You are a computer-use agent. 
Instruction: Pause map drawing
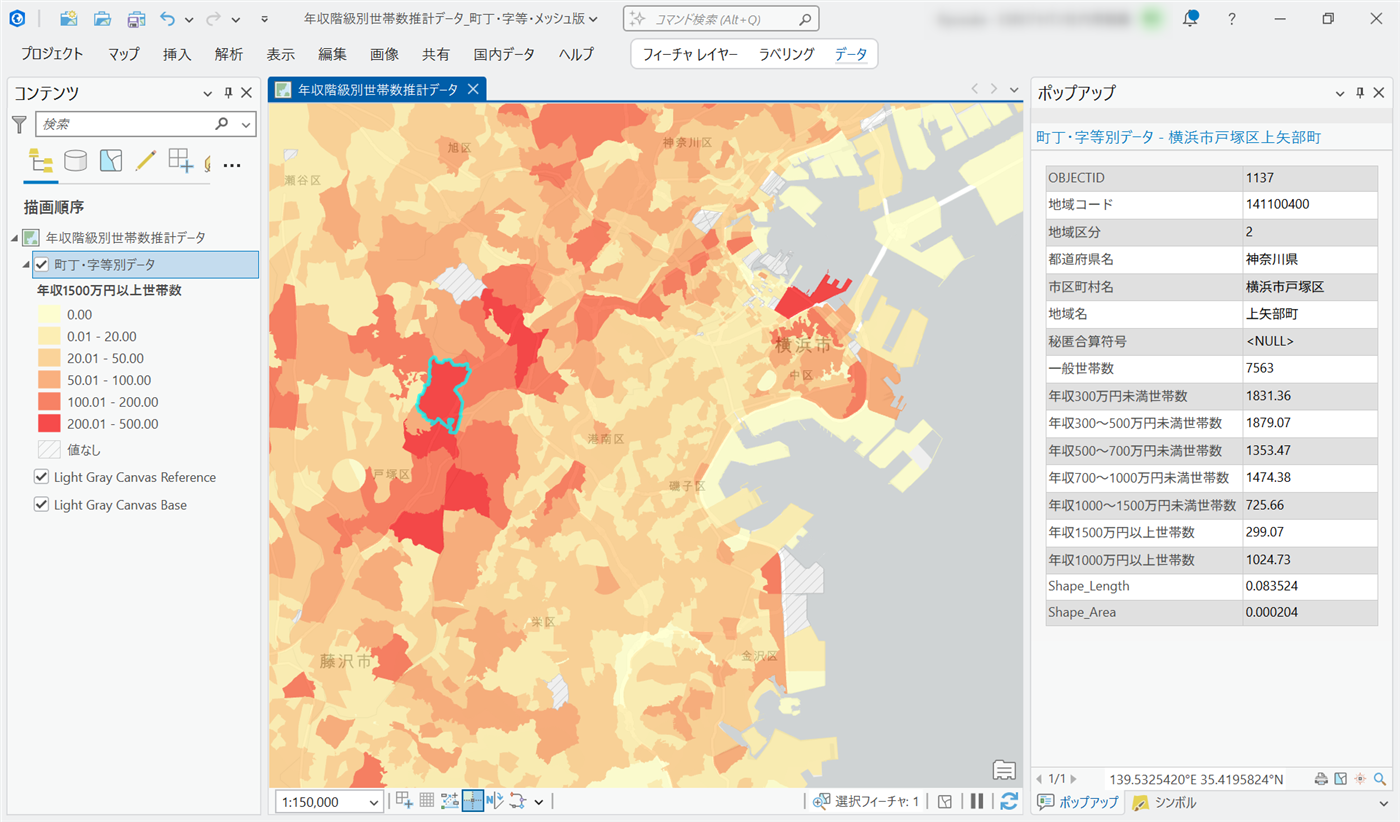[x=977, y=801]
